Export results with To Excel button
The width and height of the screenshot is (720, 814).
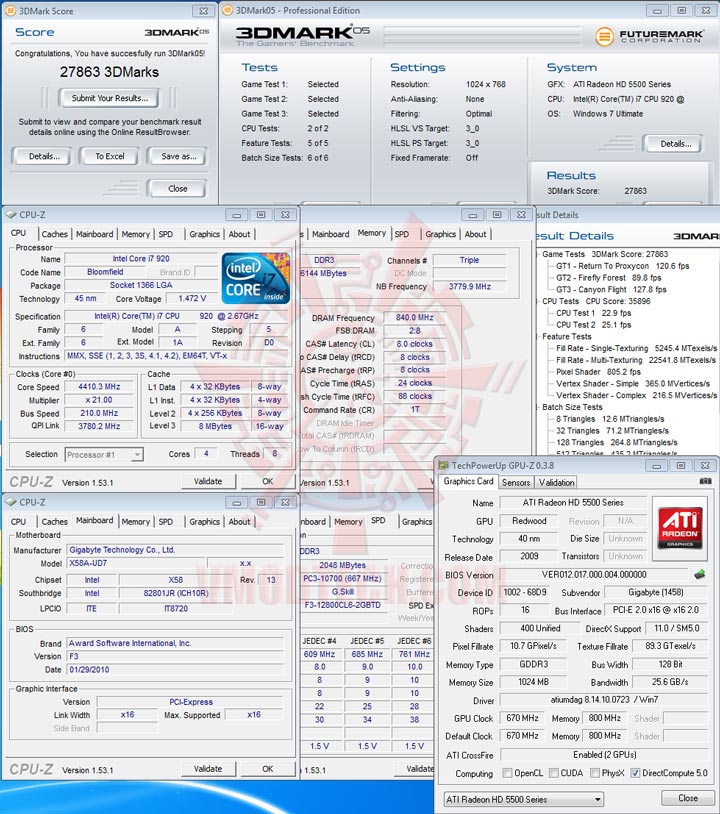[110, 156]
